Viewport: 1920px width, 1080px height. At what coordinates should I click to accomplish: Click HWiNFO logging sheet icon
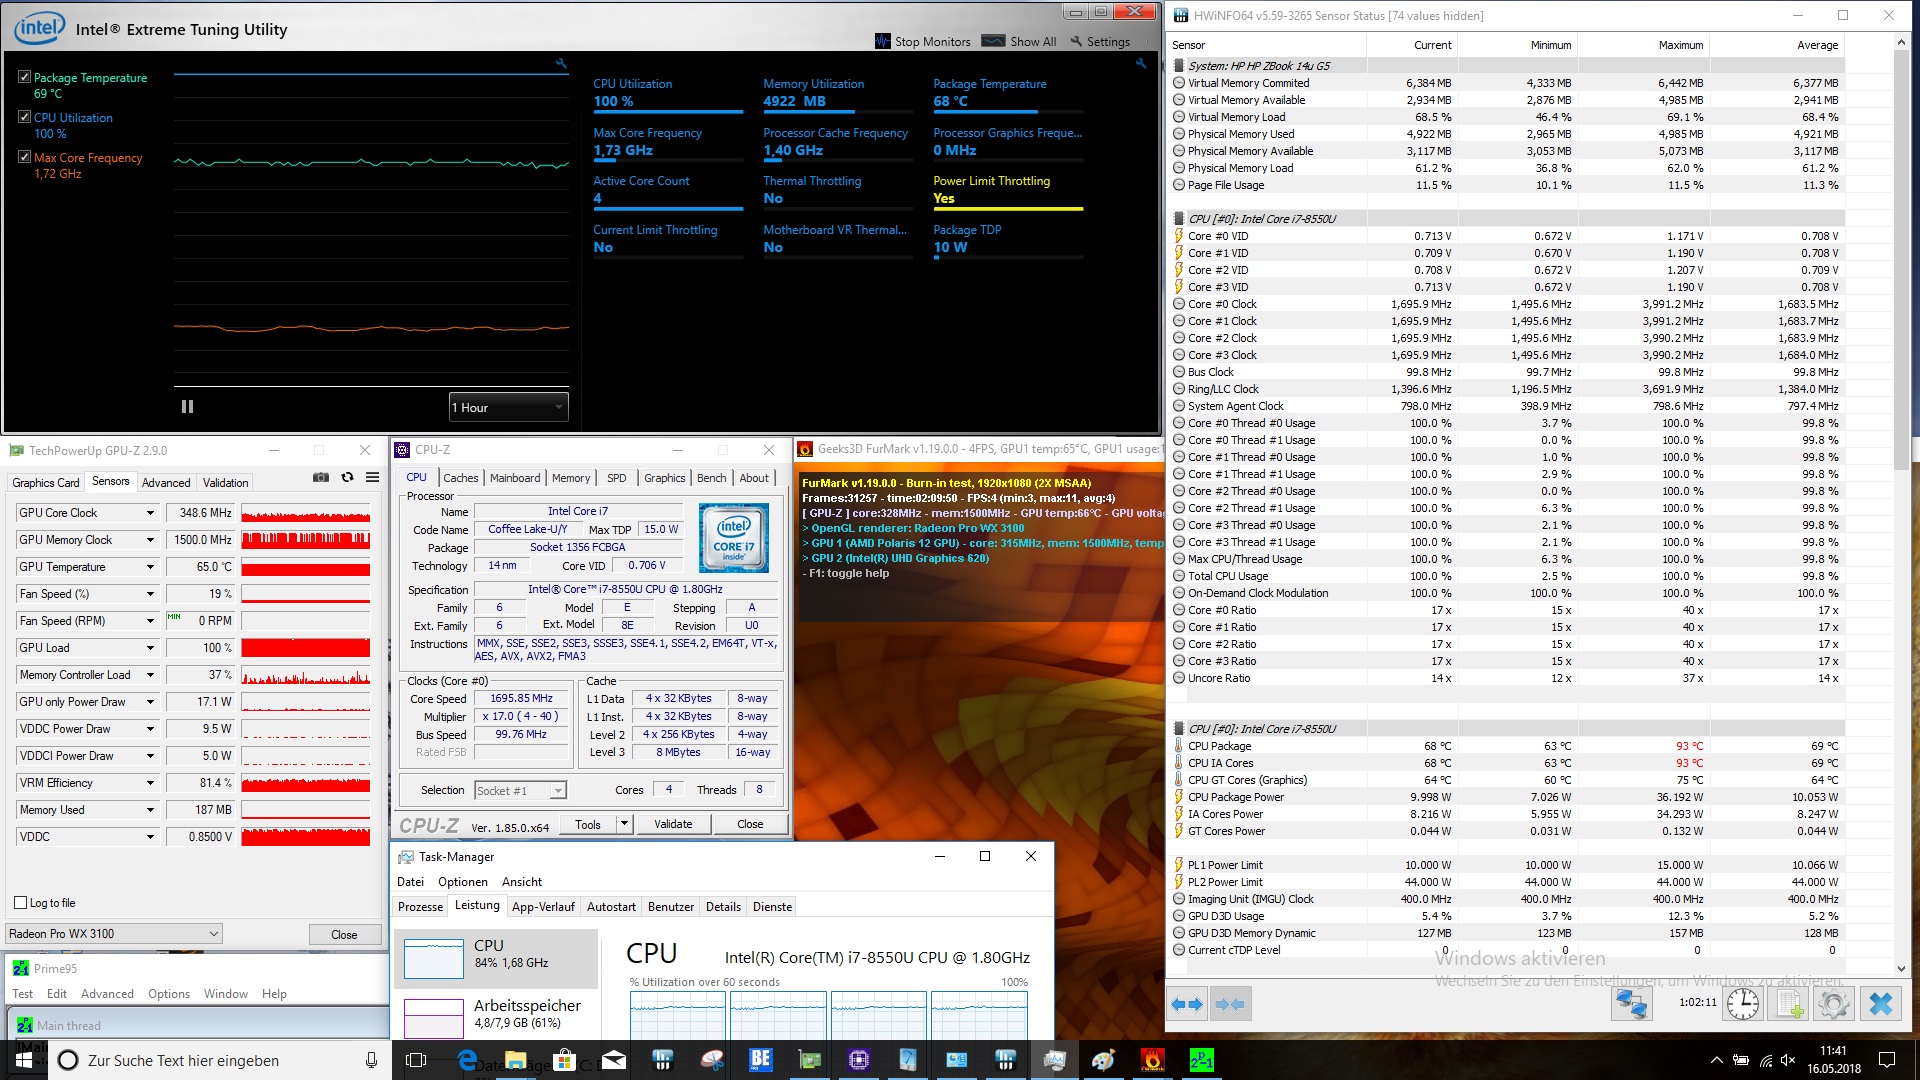(1789, 1004)
